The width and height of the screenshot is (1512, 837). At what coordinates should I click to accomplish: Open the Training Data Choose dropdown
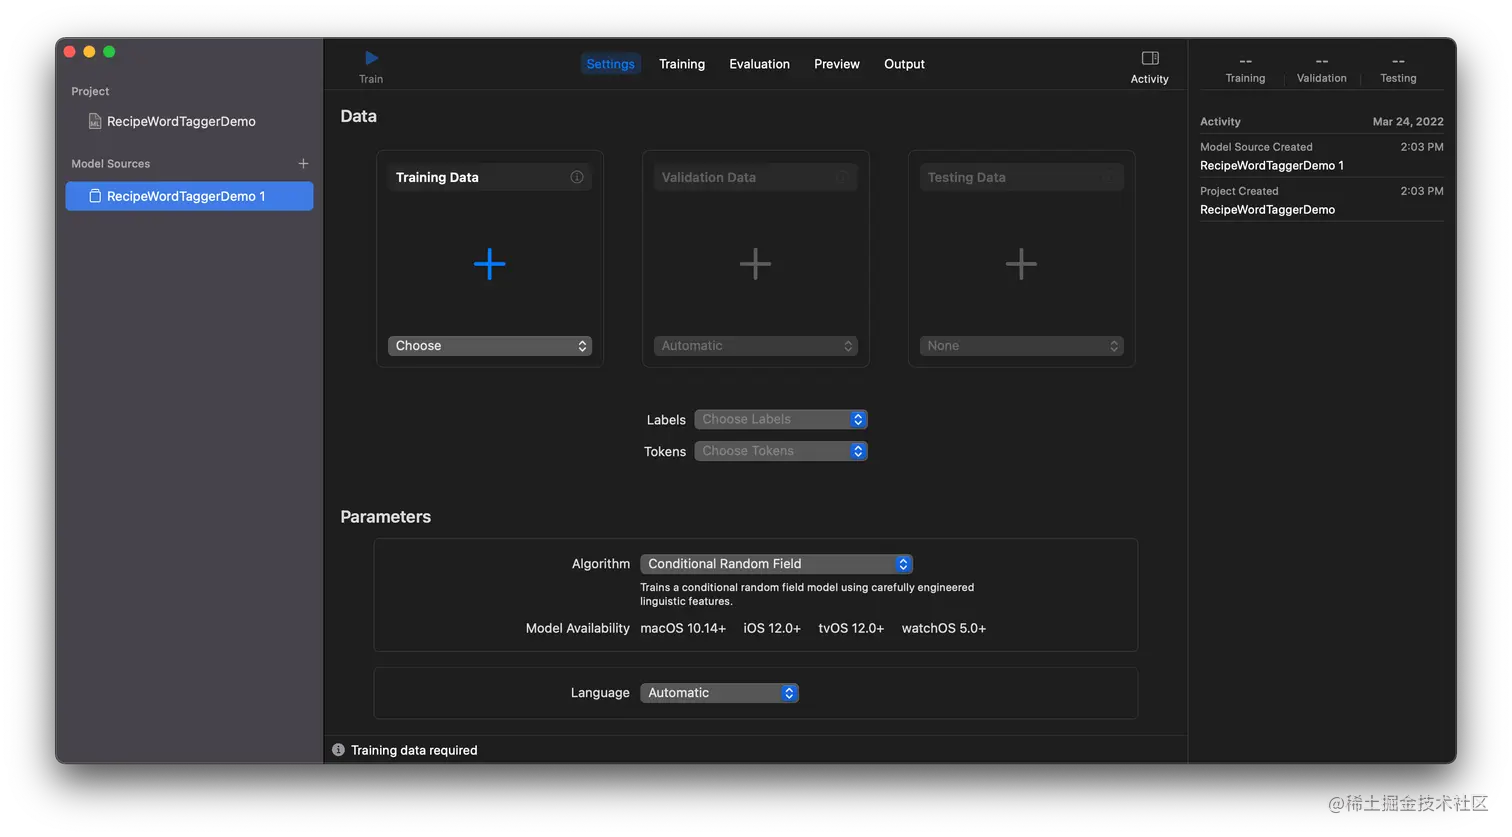(489, 345)
